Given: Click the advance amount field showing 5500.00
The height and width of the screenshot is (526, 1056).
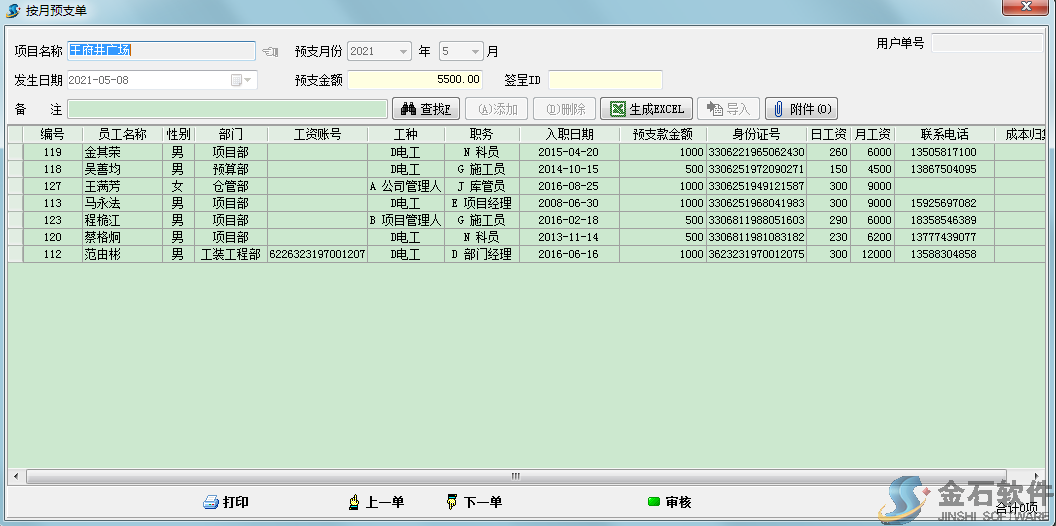Looking at the screenshot, I should pyautogui.click(x=415, y=80).
